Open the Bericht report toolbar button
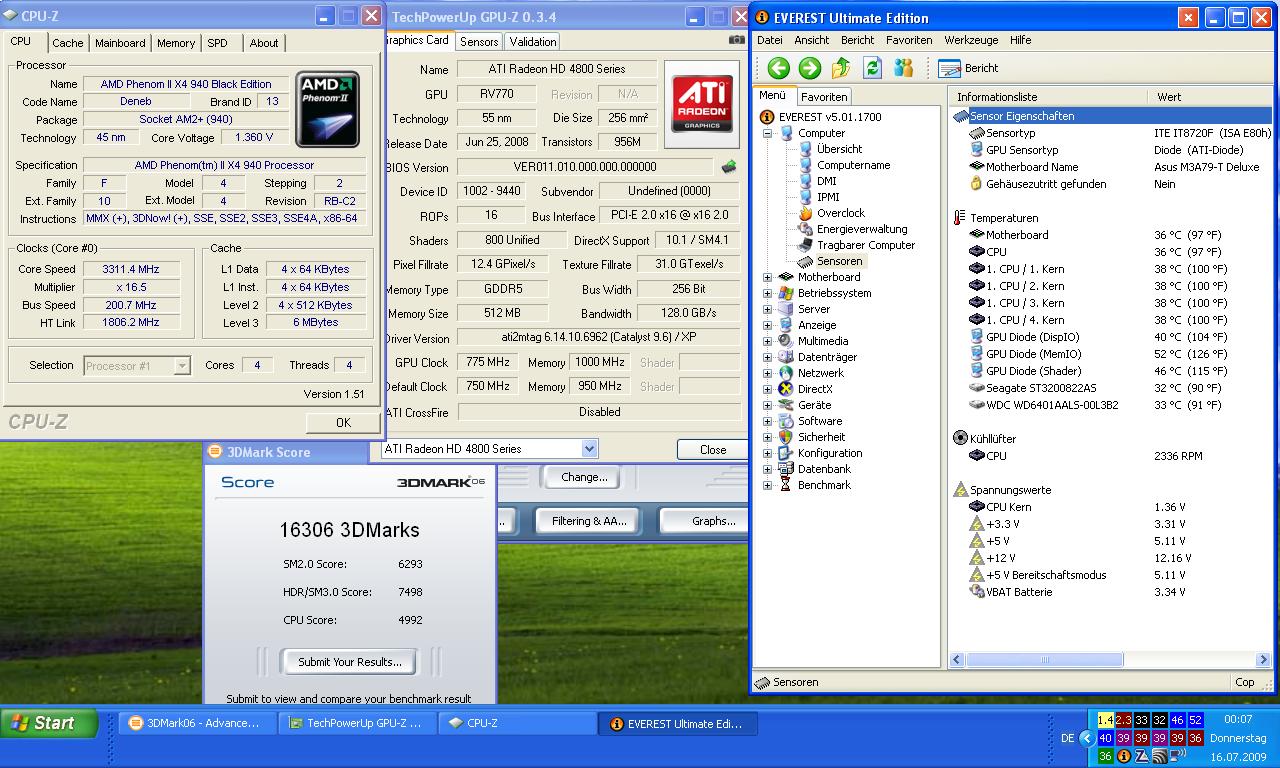The width and height of the screenshot is (1280, 768). pos(968,68)
